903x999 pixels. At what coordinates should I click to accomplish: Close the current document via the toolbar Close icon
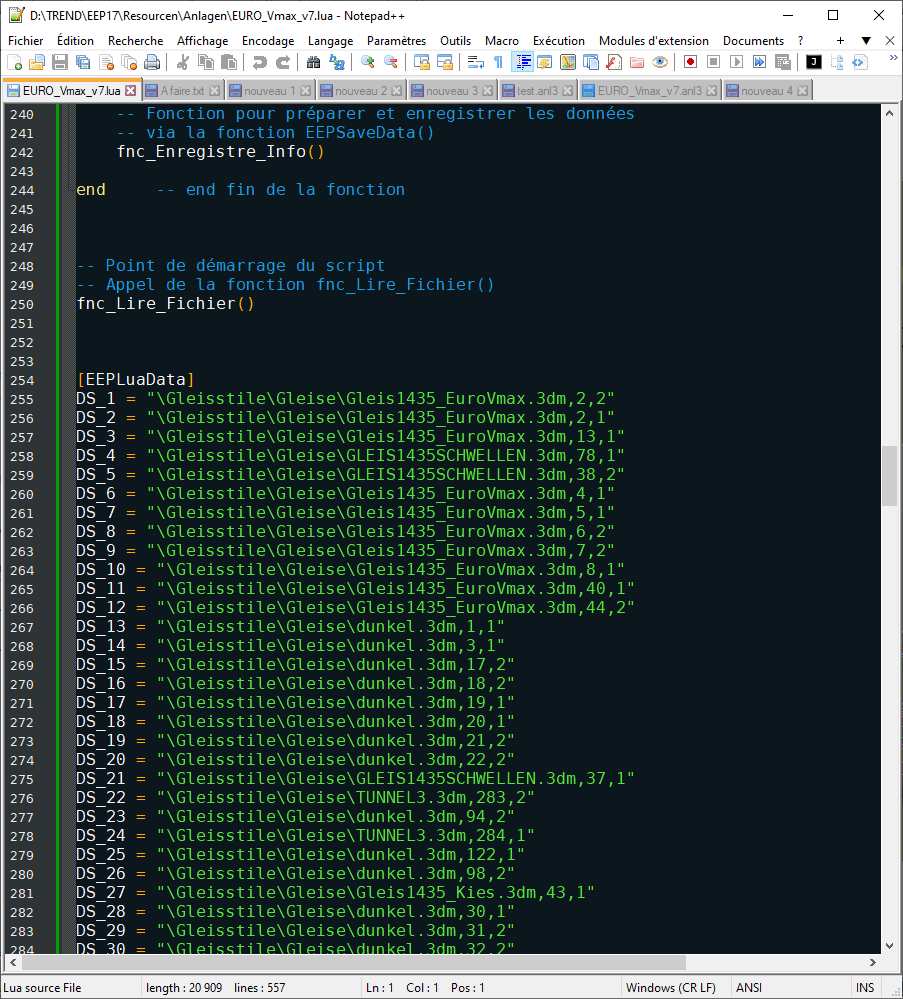pyautogui.click(x=106, y=62)
